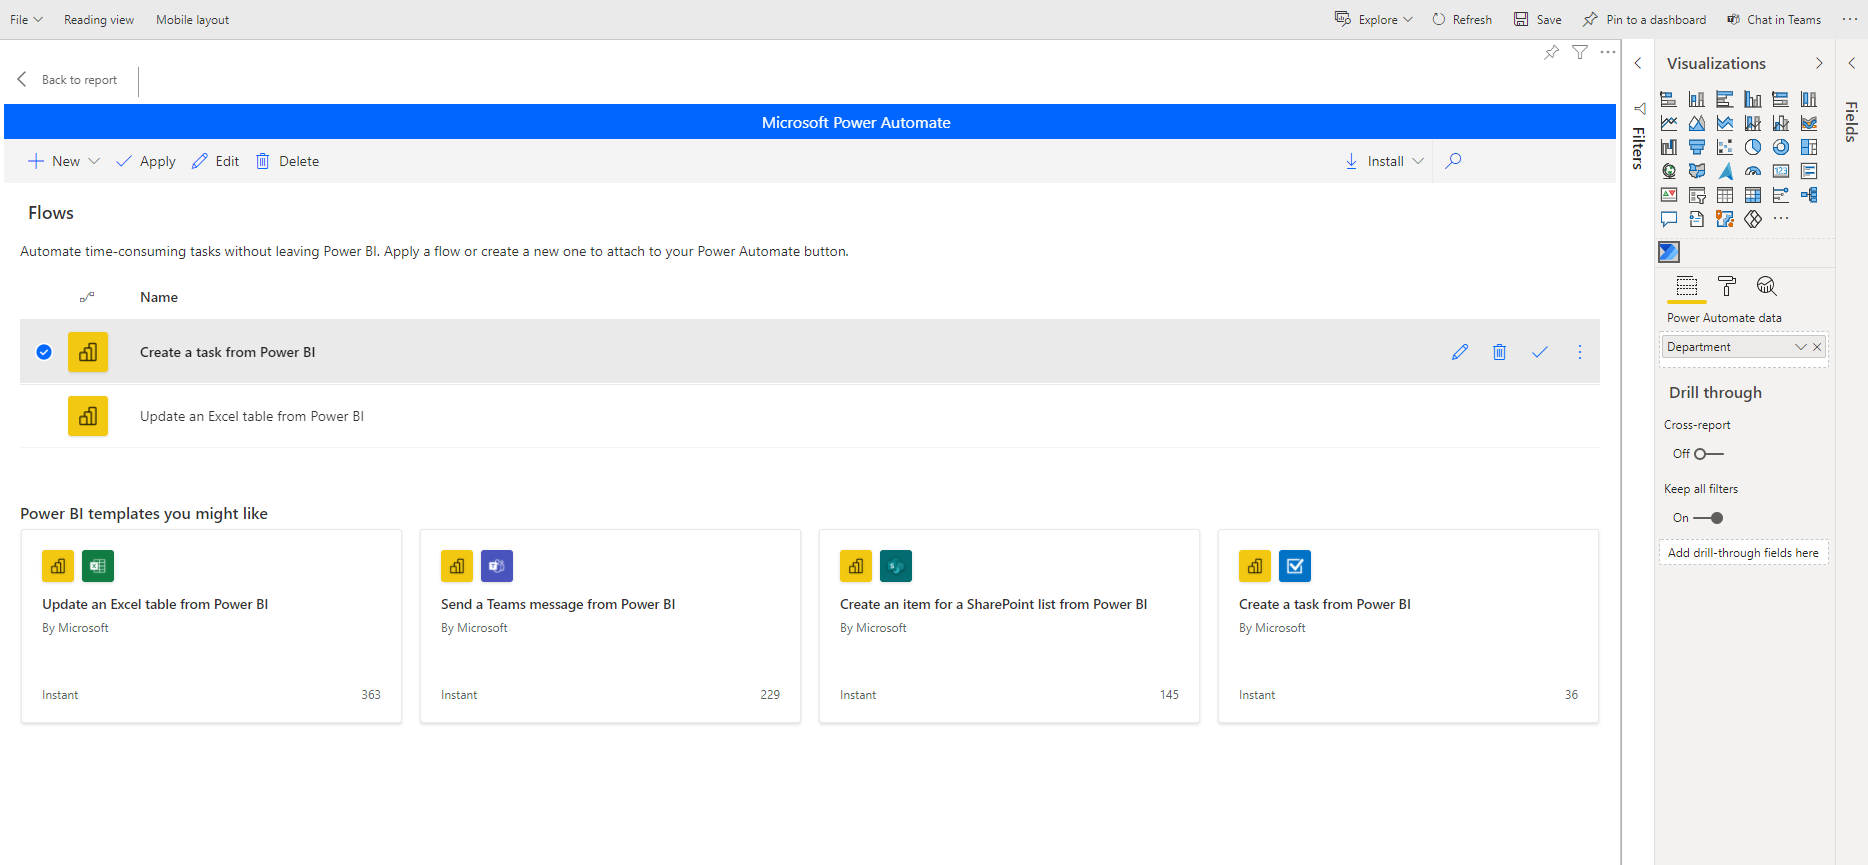The image size is (1868, 865).
Task: Open Chat in Teams
Action: (x=1774, y=20)
